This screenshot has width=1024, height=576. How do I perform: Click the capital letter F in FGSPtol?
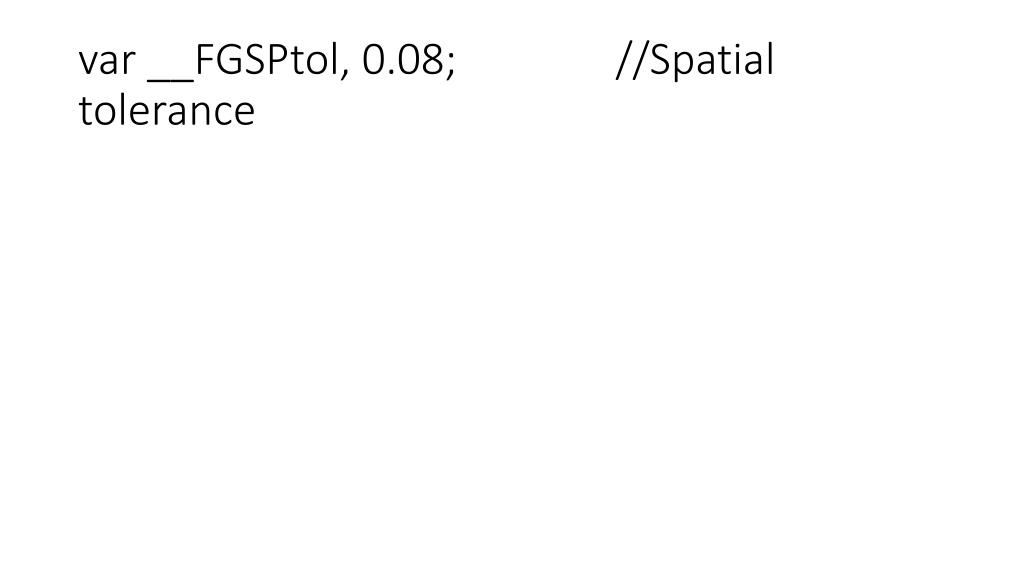click(205, 59)
